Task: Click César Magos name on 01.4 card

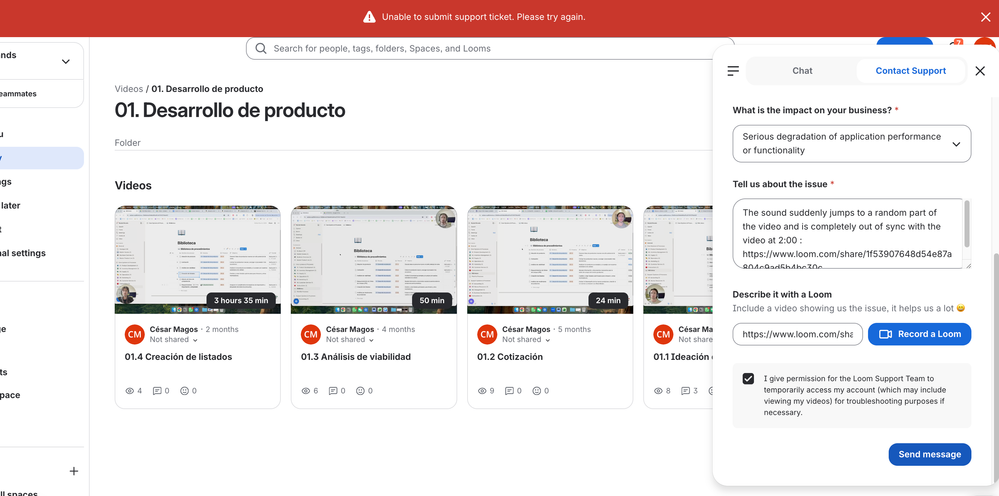Action: (173, 330)
